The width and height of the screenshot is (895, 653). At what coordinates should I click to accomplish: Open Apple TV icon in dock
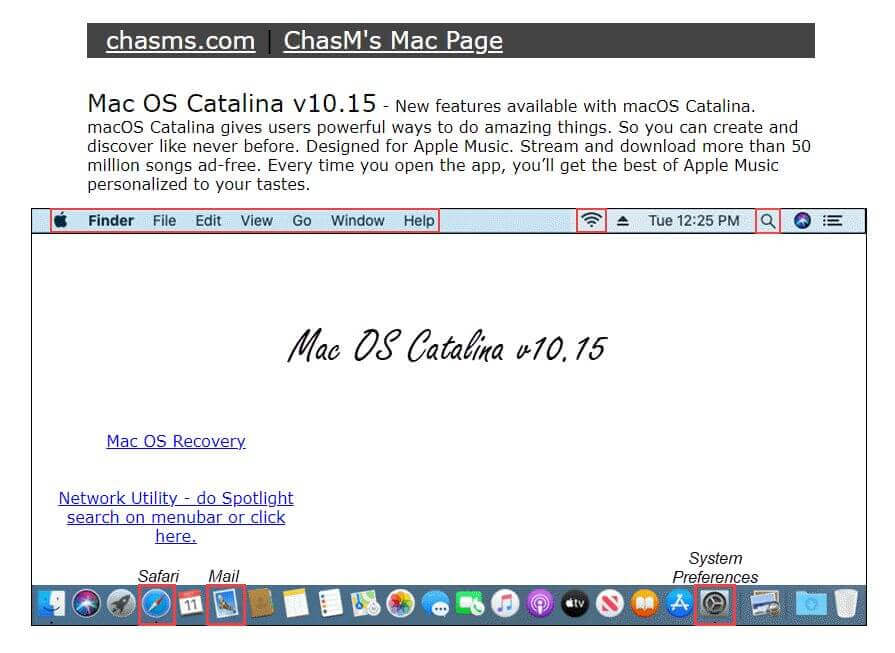tap(575, 604)
